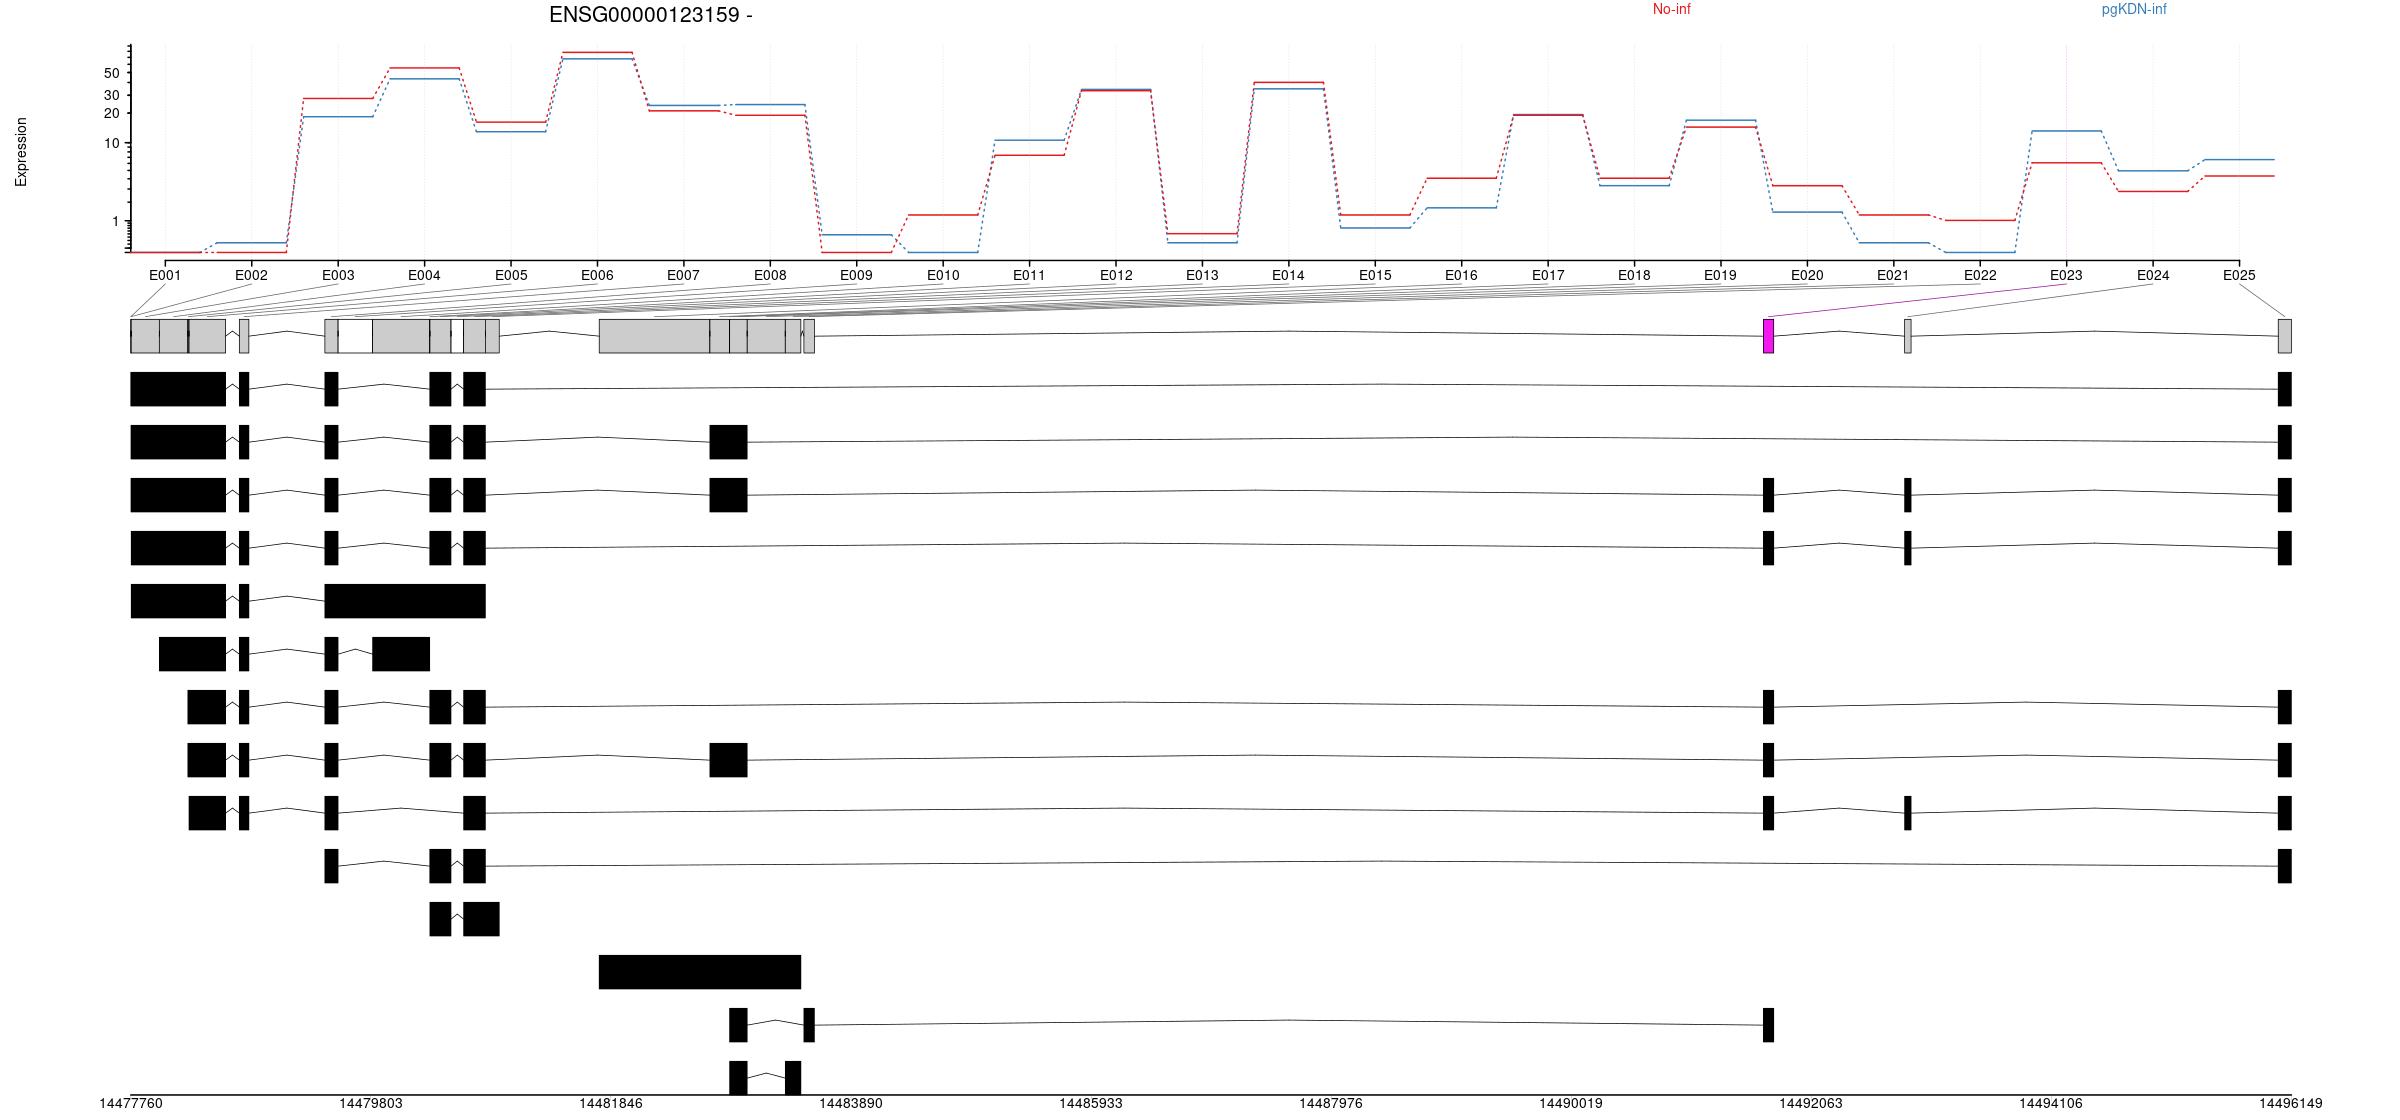This screenshot has width=2400, height=1120.
Task: Select exon label E006
Action: pos(597,275)
